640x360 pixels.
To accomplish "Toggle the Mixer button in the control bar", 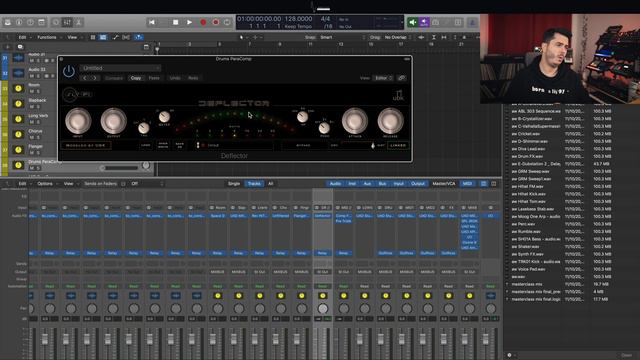I will click(x=67, y=22).
